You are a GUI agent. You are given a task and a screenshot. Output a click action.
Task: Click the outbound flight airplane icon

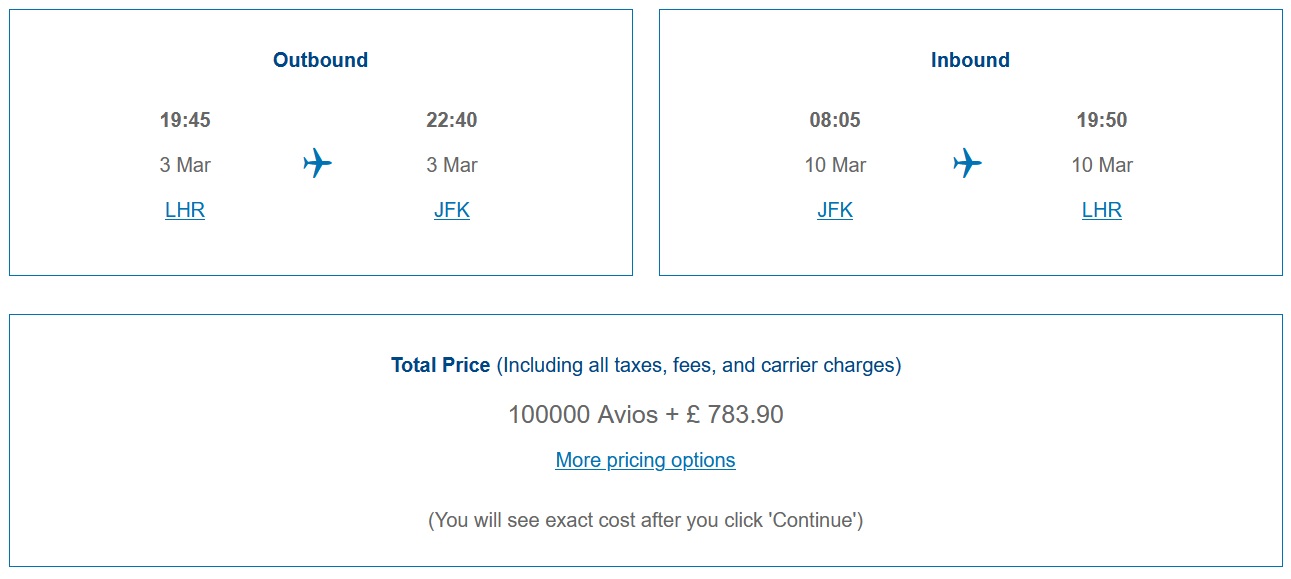317,162
